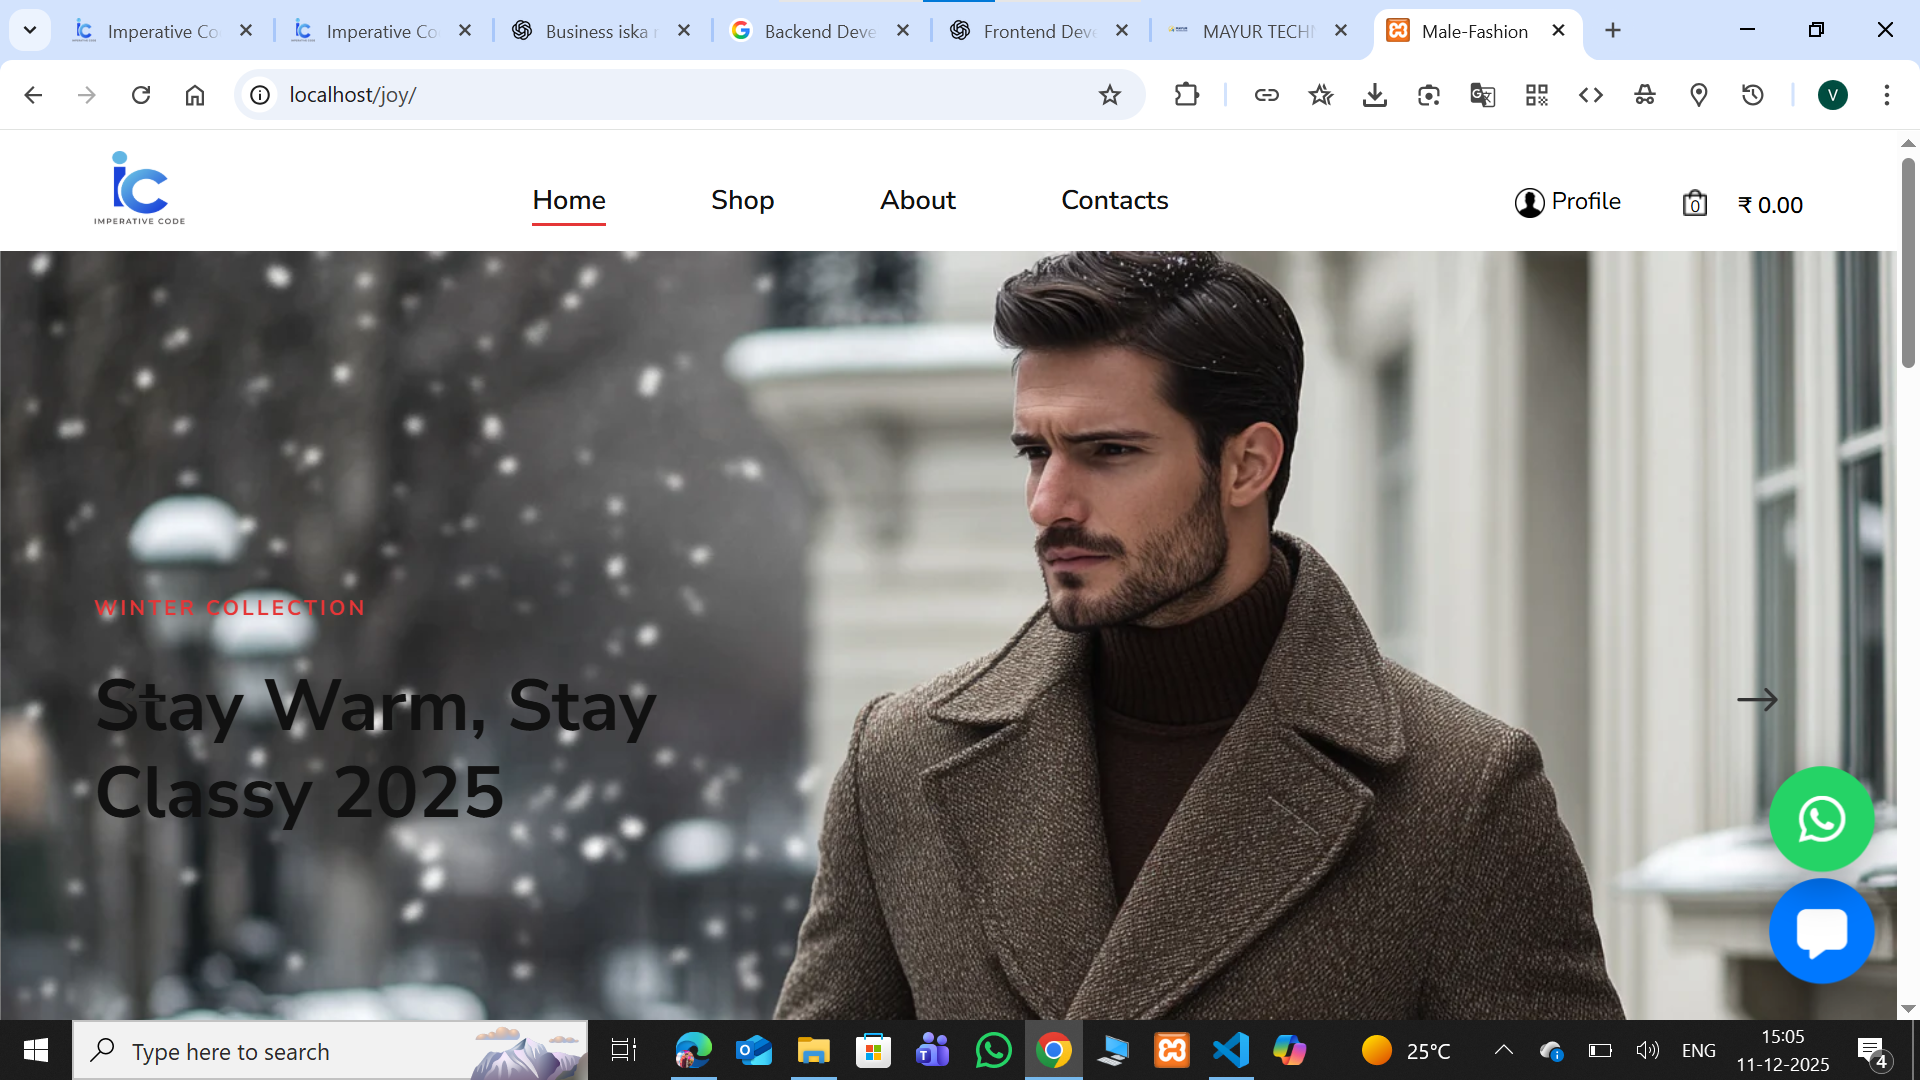Advance hero slider with right arrow
This screenshot has width=1920, height=1080.
(x=1757, y=700)
